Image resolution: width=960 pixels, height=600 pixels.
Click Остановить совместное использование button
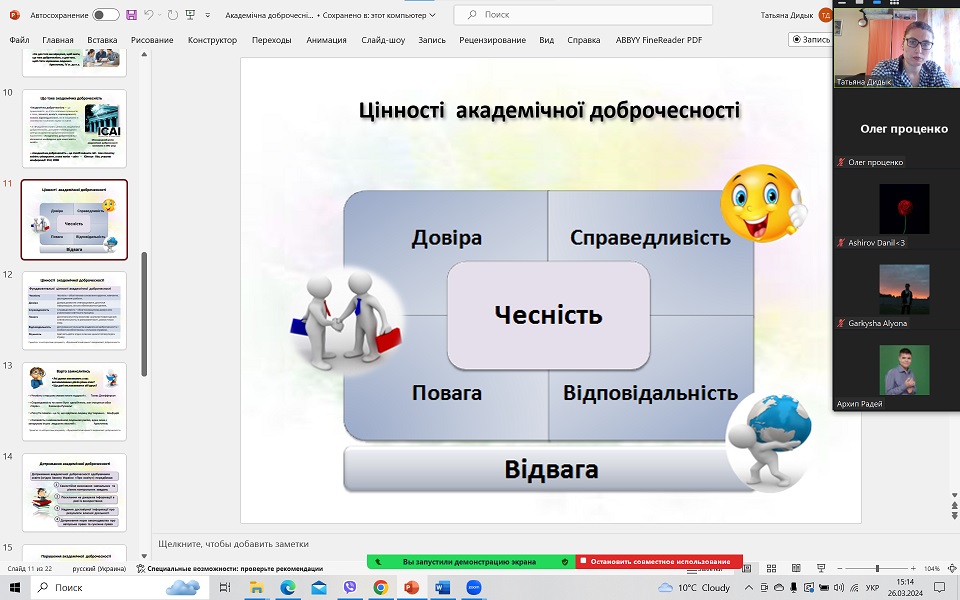(659, 561)
